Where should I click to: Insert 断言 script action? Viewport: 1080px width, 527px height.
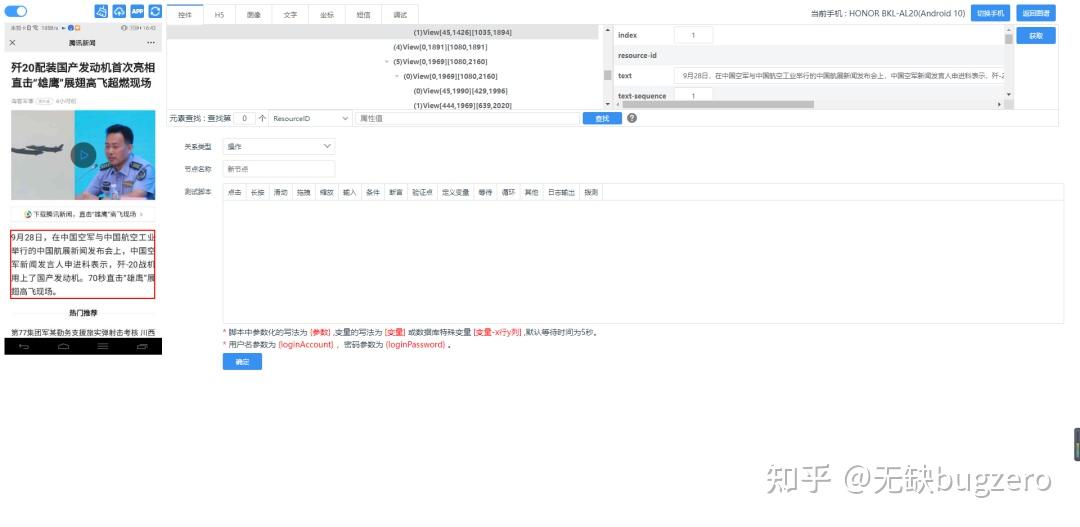[x=395, y=193]
